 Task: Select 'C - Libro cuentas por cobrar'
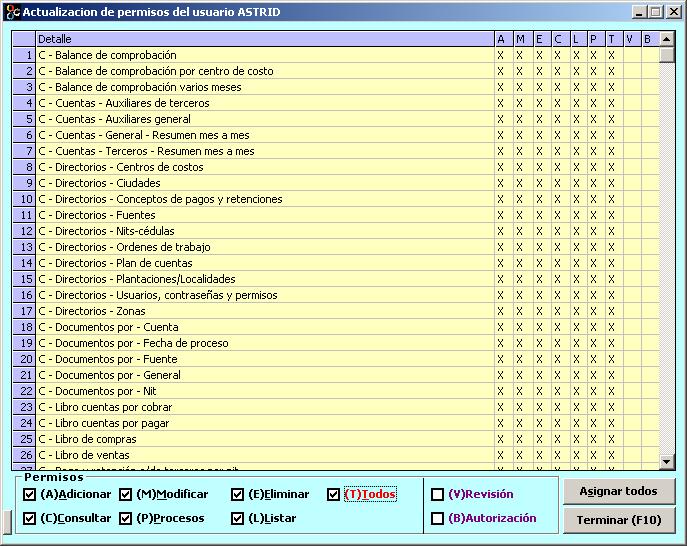click(265, 407)
